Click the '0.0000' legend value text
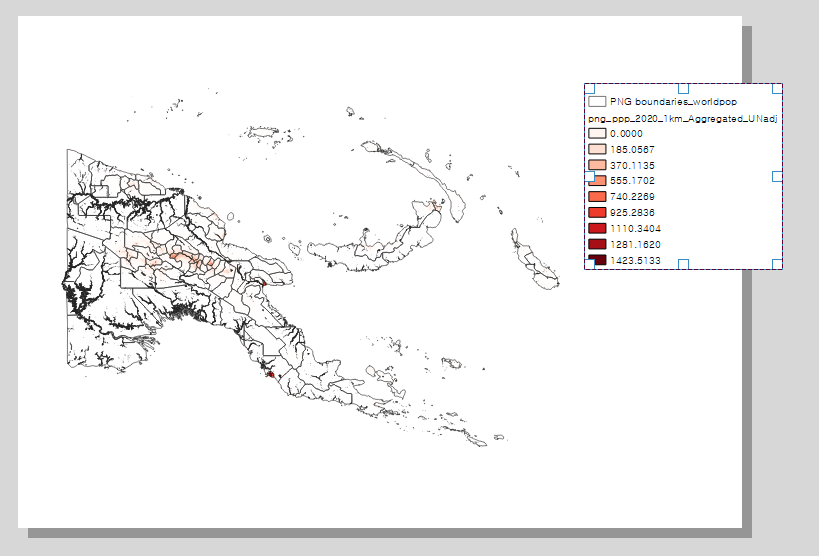The image size is (819, 556). pos(626,133)
